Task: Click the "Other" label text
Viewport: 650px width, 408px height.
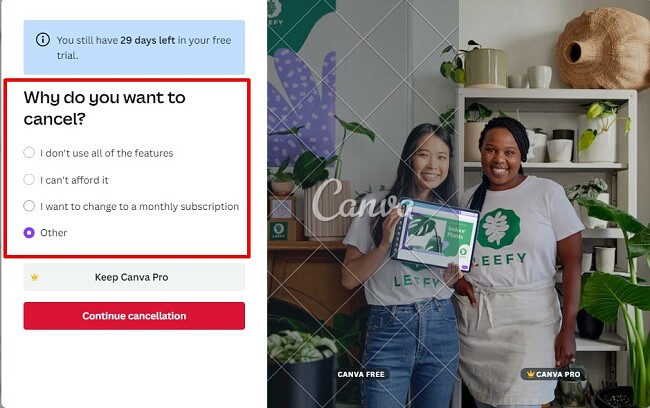Action: (53, 233)
